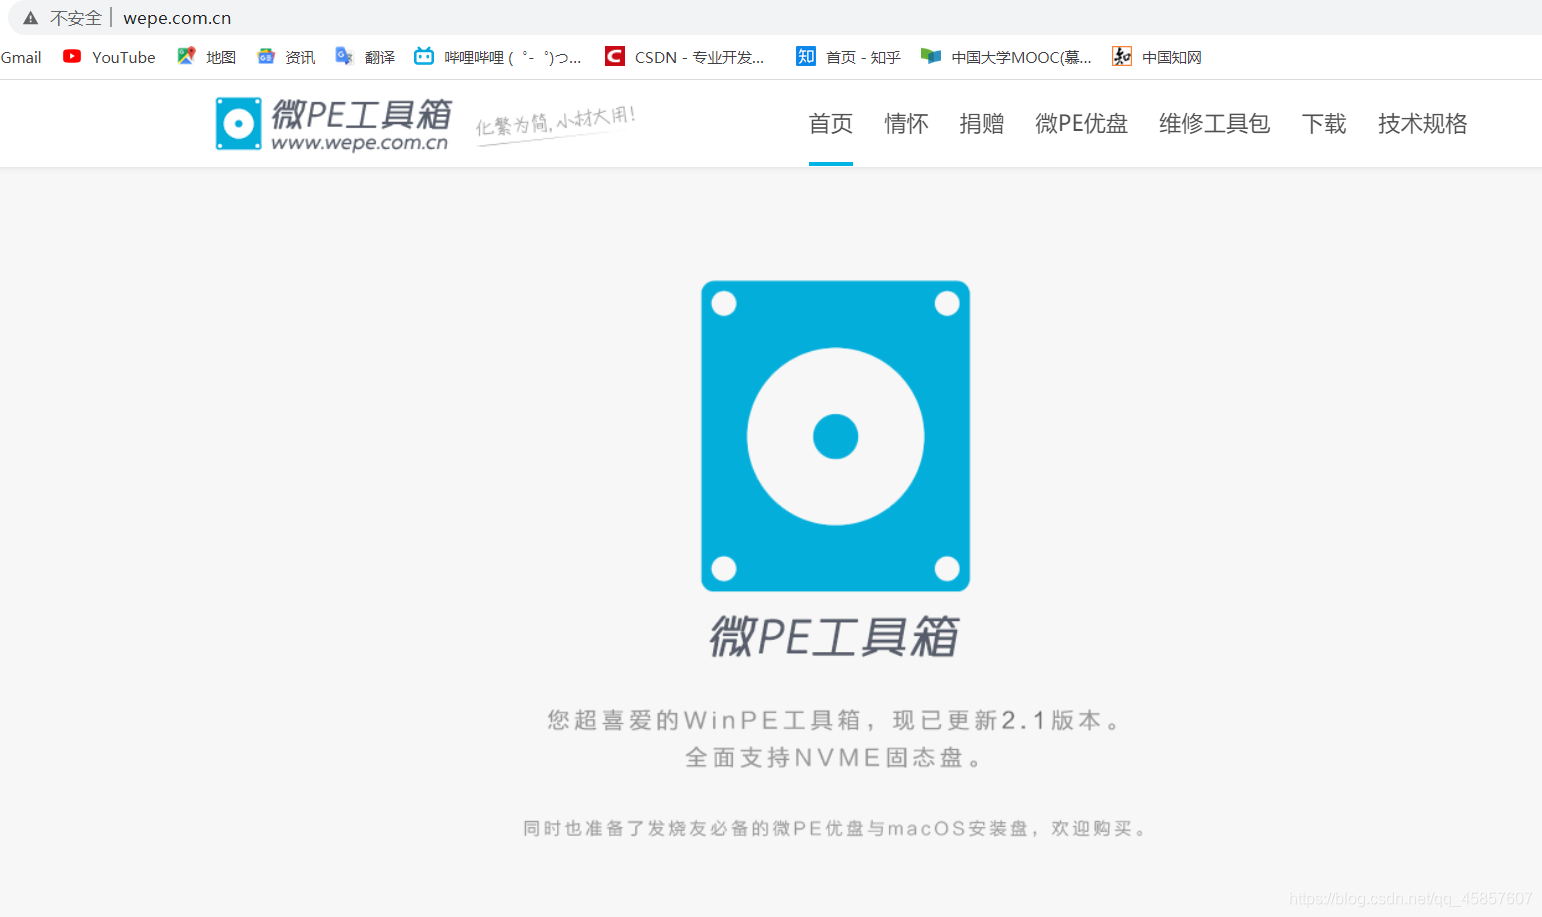The height and width of the screenshot is (917, 1542).
Task: Open the 中国知网 bookmark icon
Action: (1122, 56)
